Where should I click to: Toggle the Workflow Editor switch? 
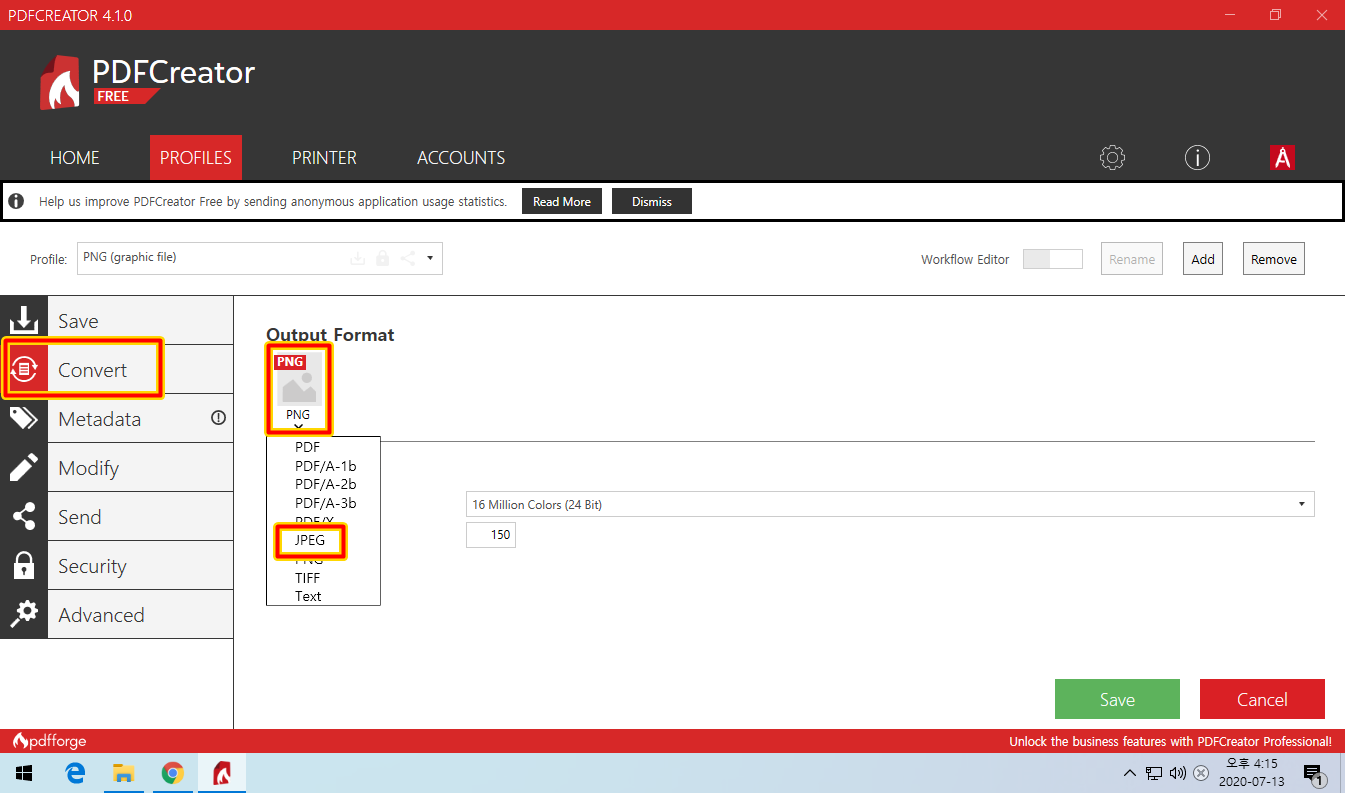pyautogui.click(x=1053, y=259)
